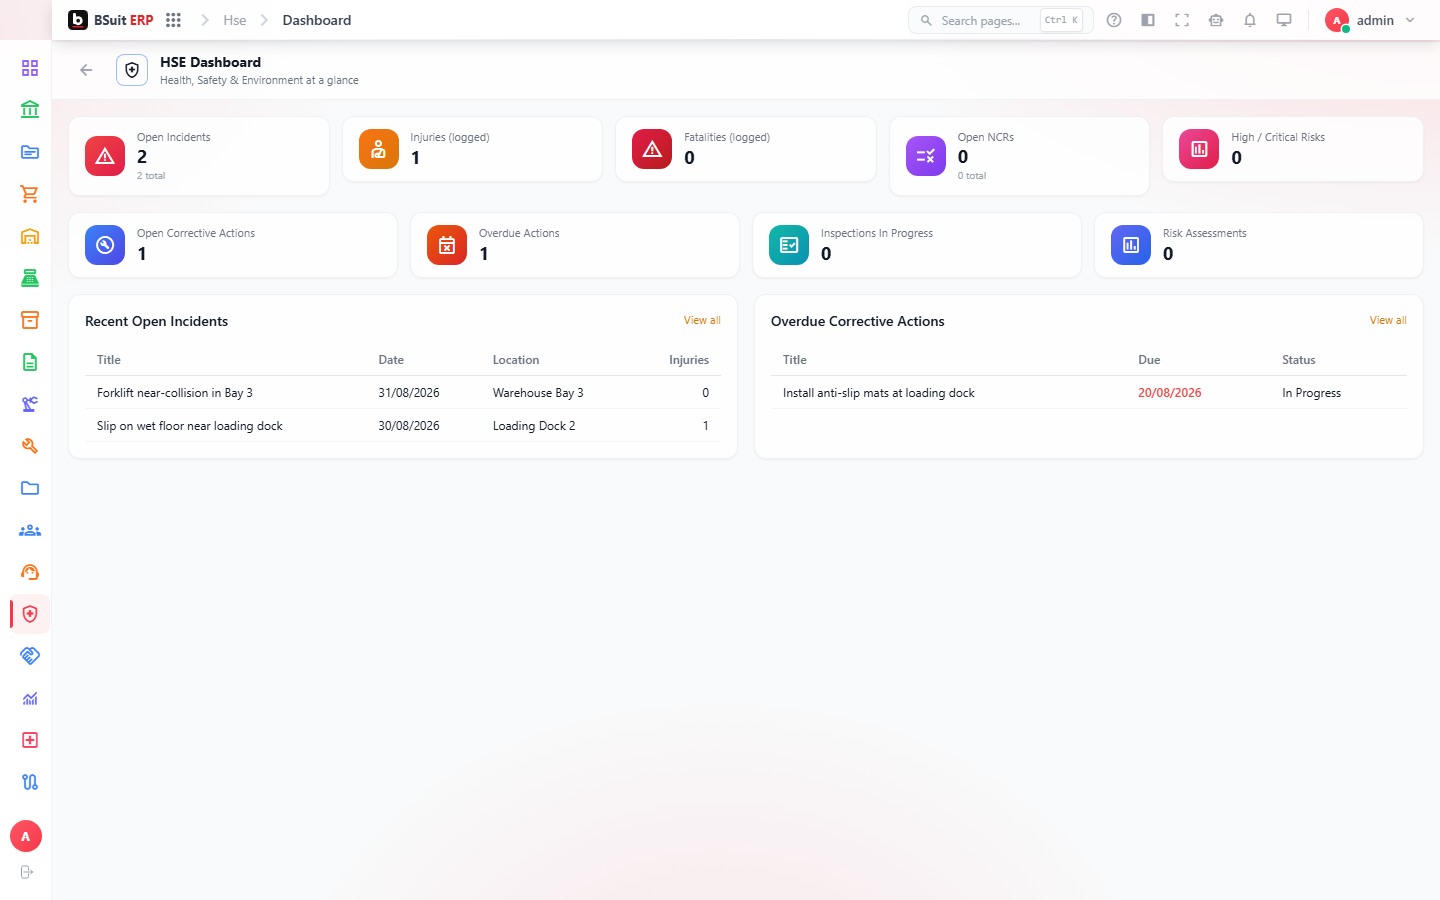Click the sidebar user avatar A
Image resolution: width=1440 pixels, height=900 pixels.
pos(26,836)
